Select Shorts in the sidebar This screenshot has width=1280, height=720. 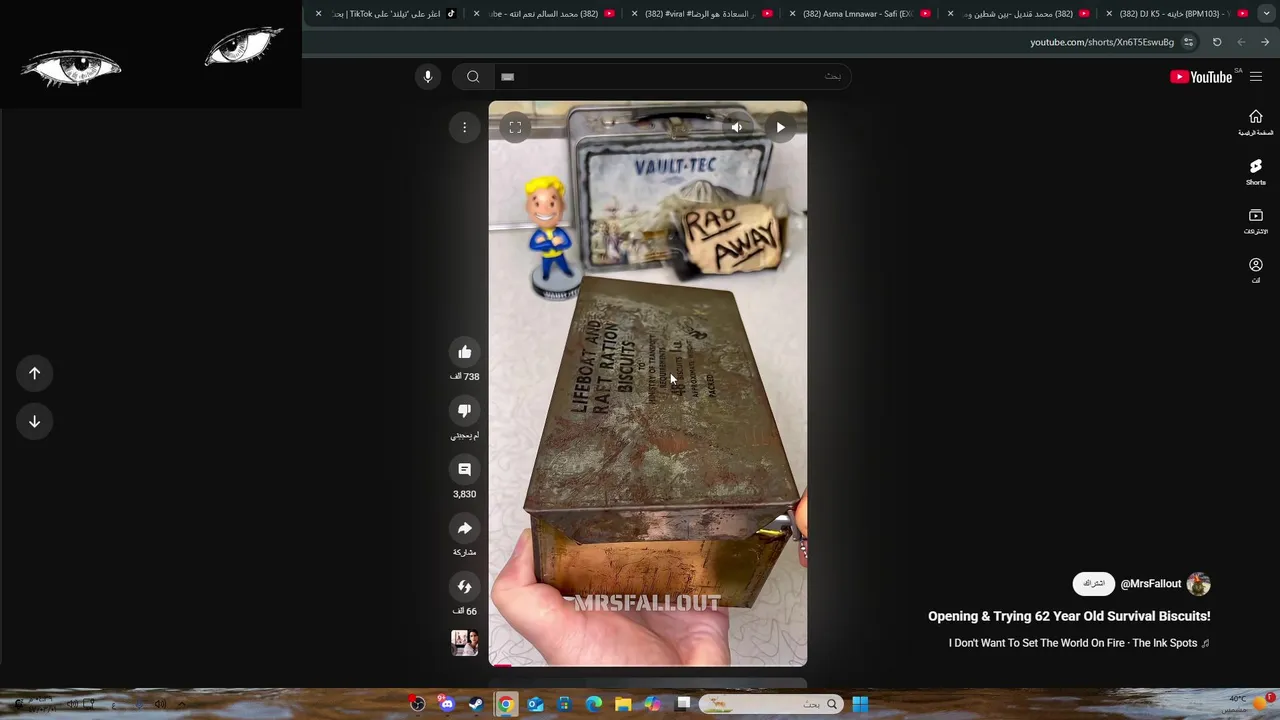(x=1256, y=172)
